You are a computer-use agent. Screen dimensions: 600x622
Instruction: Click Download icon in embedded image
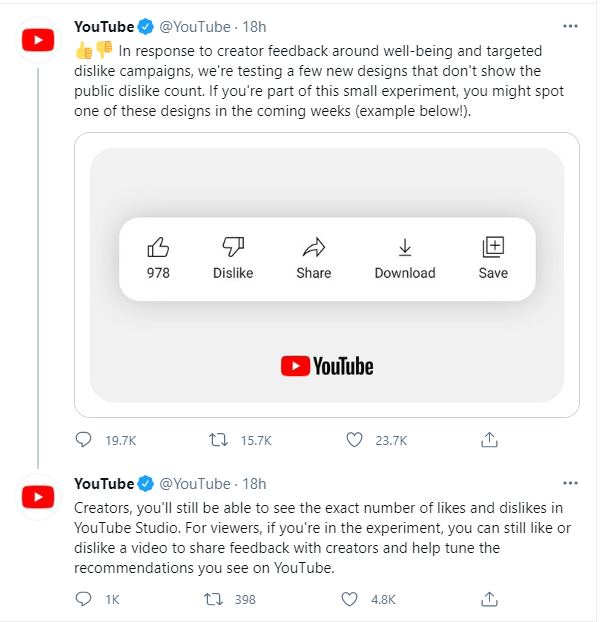(x=405, y=247)
